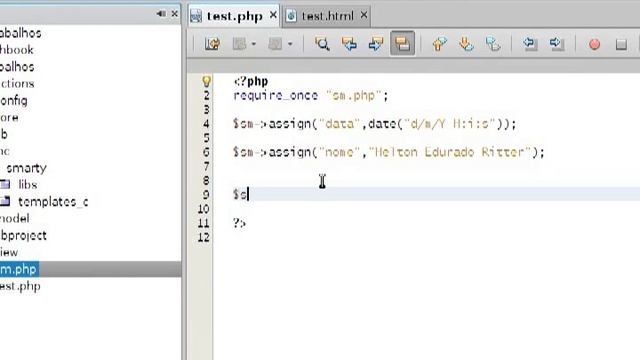Start macro recording with red circle
Screen dimensions: 640x360
[595, 44]
